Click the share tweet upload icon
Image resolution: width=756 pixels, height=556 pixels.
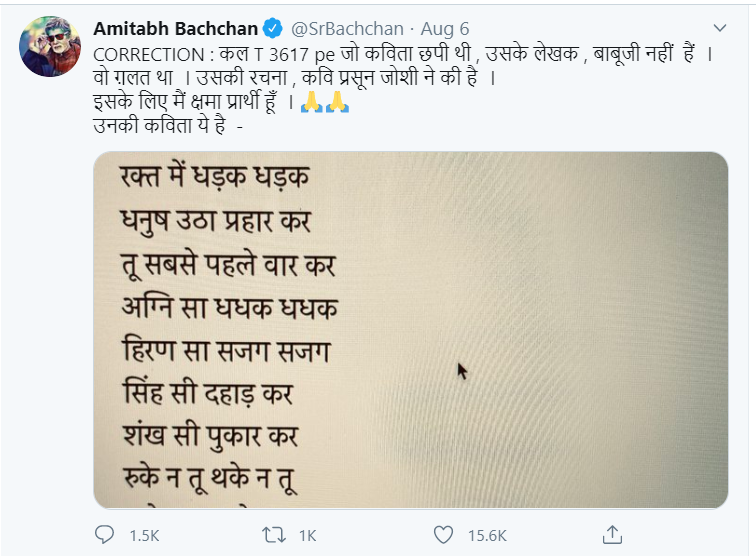[616, 533]
